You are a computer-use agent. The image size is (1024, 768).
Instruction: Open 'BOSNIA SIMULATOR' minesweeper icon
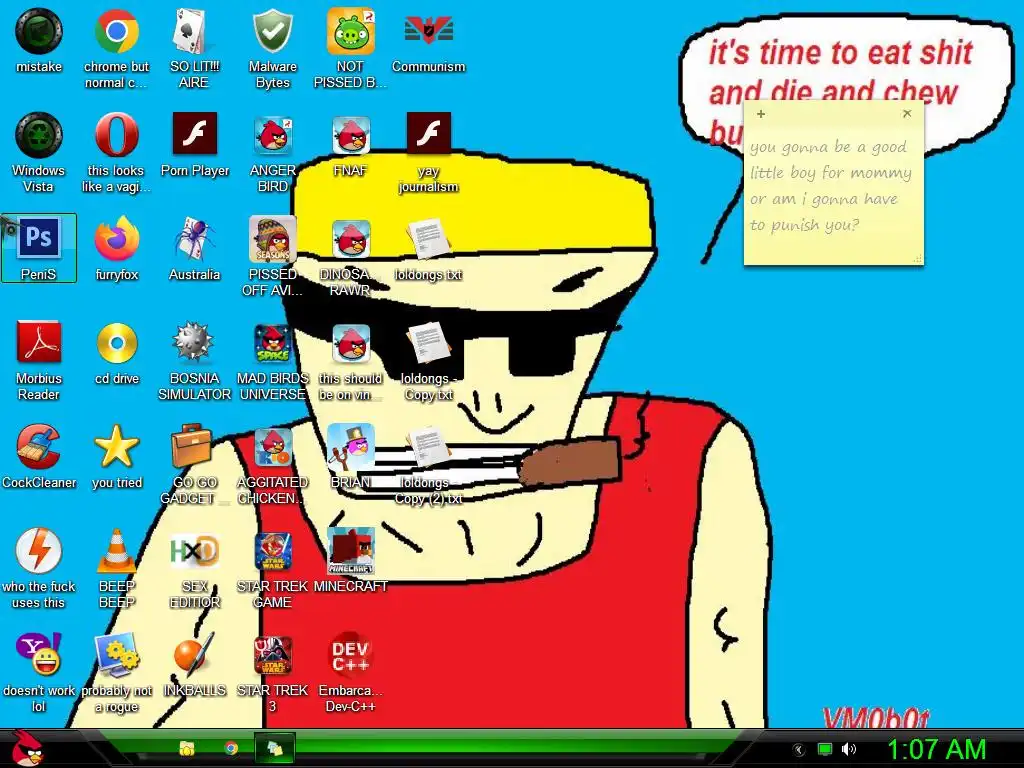click(x=194, y=360)
